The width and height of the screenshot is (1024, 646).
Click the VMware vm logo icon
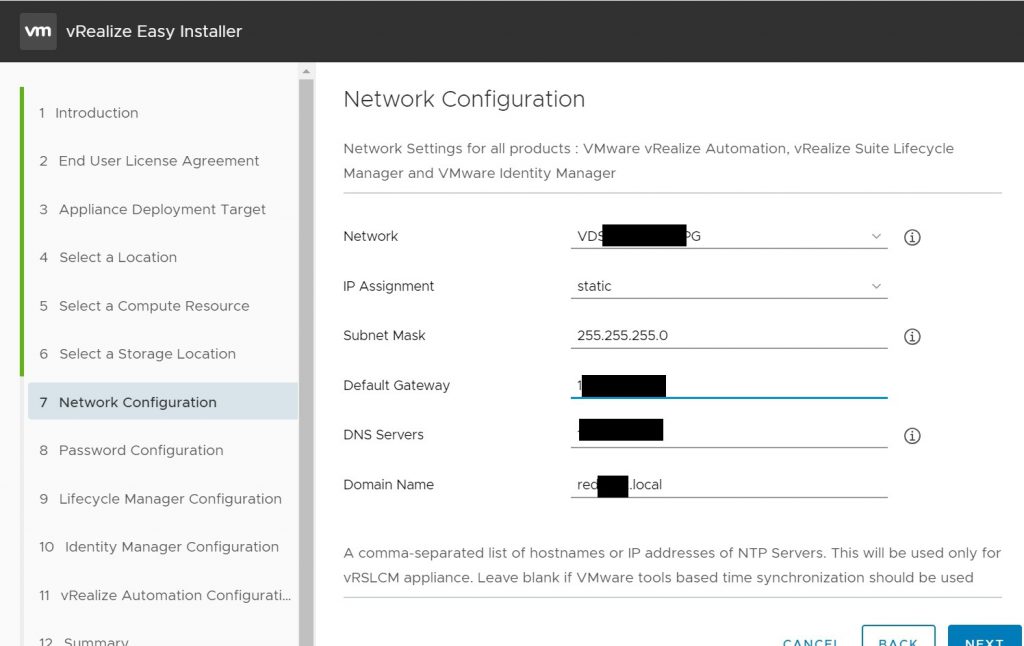[x=38, y=31]
